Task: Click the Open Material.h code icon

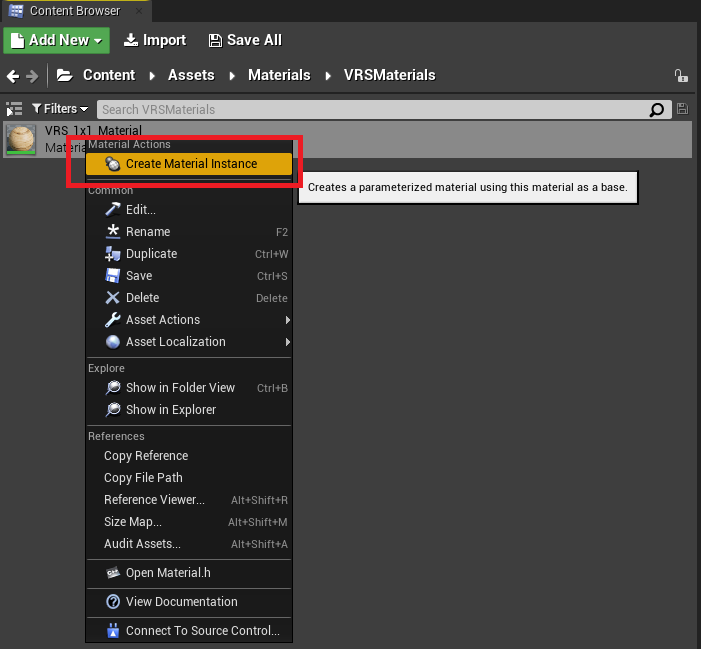Action: 113,573
